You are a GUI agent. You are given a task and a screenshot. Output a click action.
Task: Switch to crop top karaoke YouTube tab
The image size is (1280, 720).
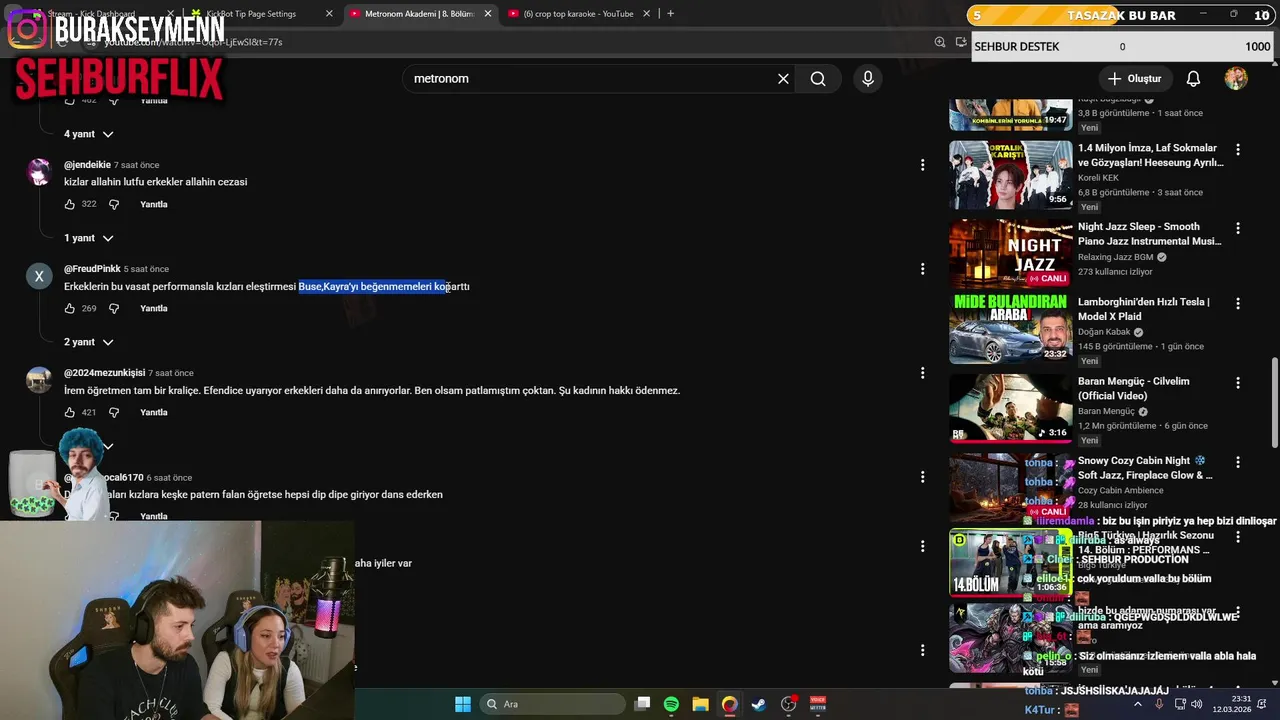pos(579,14)
